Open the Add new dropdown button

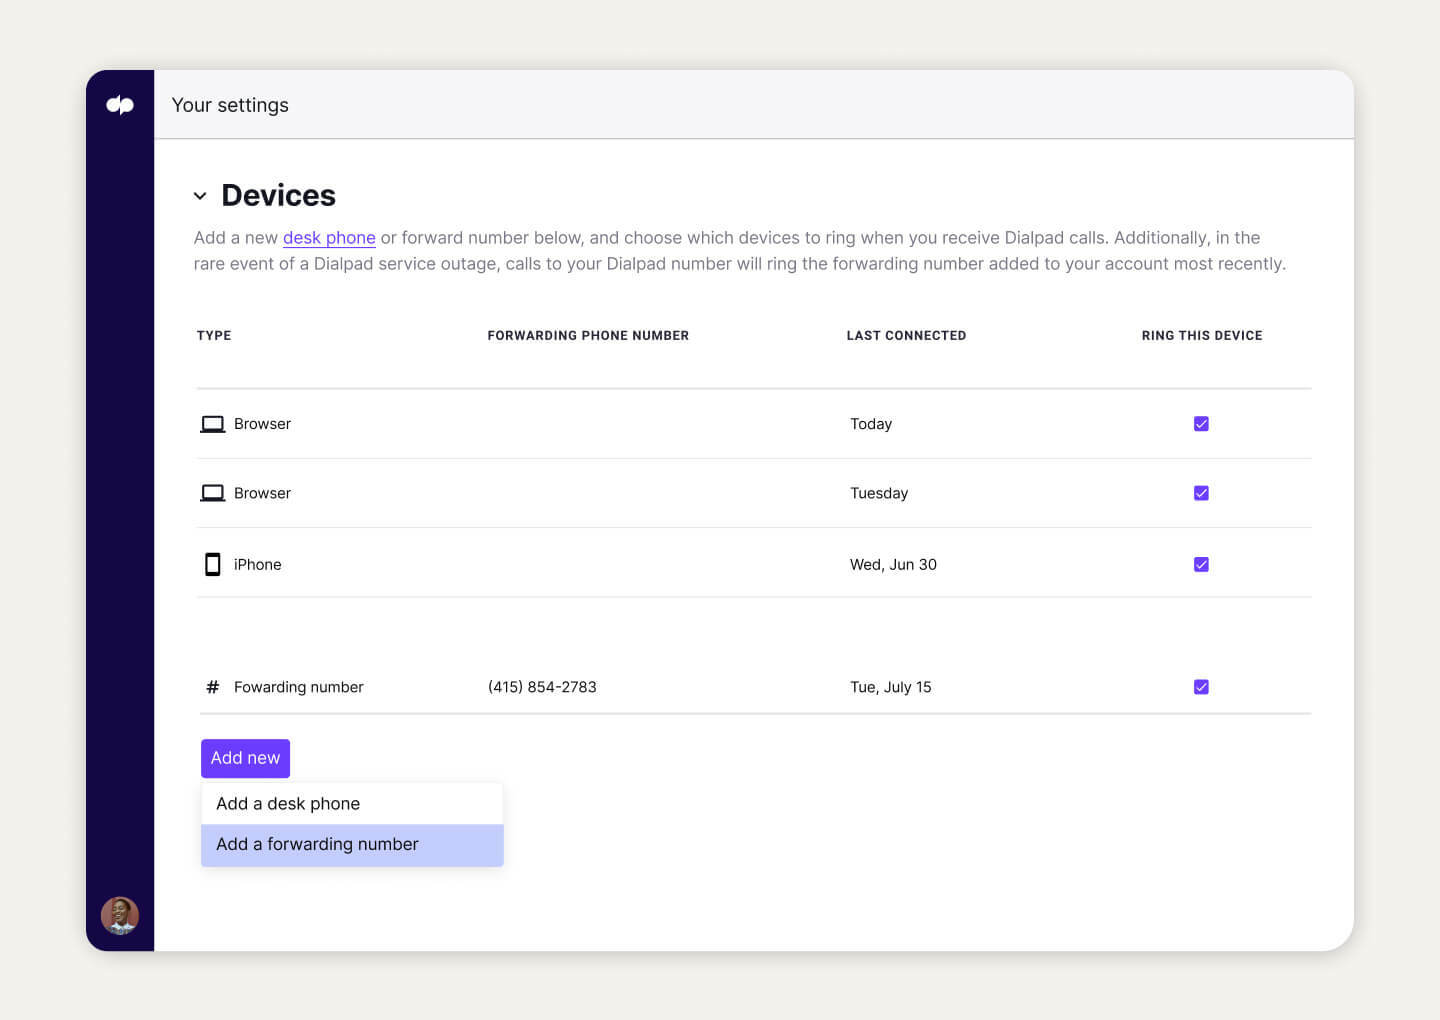[x=245, y=758]
